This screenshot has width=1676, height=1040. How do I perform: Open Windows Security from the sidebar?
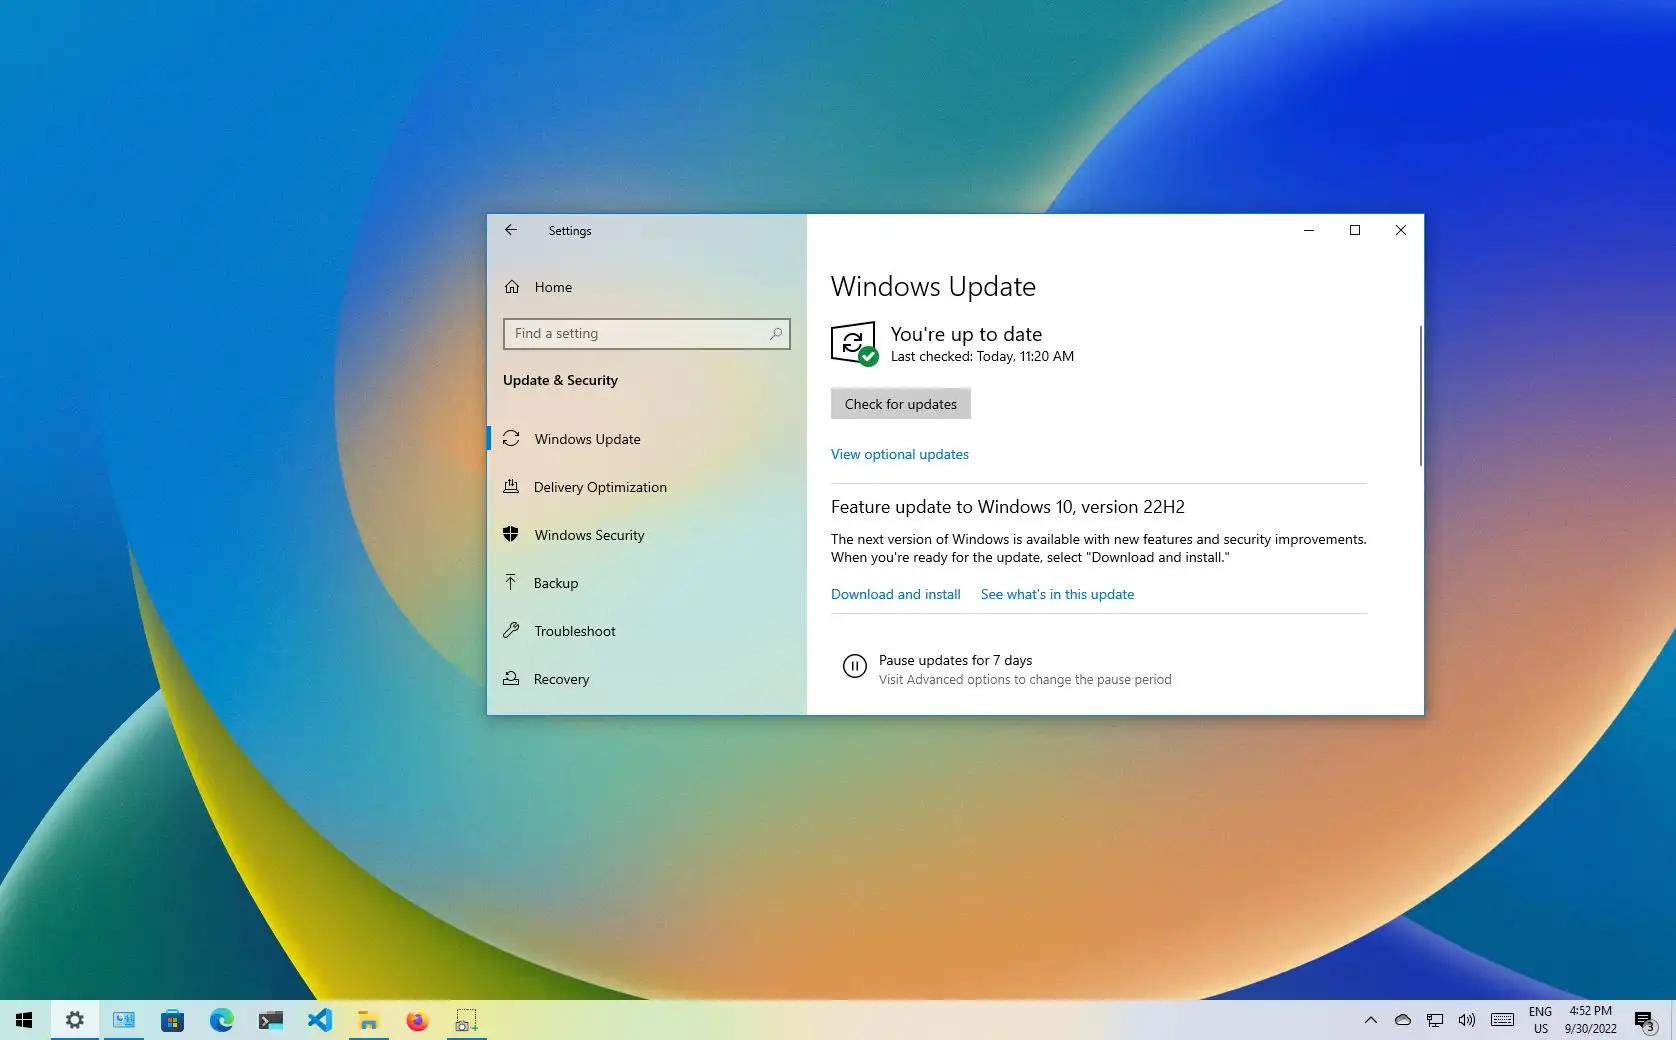[x=589, y=535]
